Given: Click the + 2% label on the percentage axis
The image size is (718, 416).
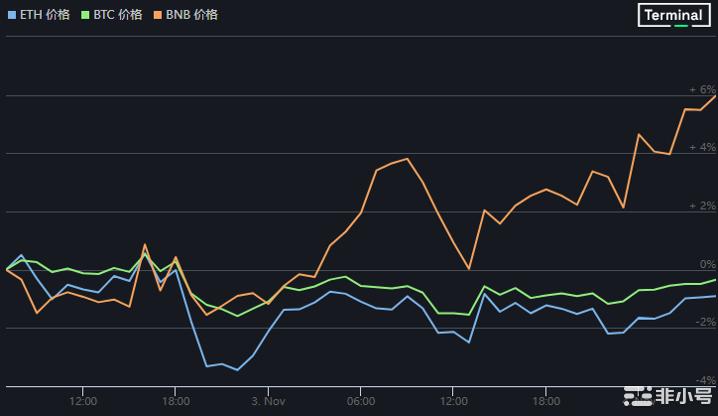Looking at the screenshot, I should pos(702,206).
